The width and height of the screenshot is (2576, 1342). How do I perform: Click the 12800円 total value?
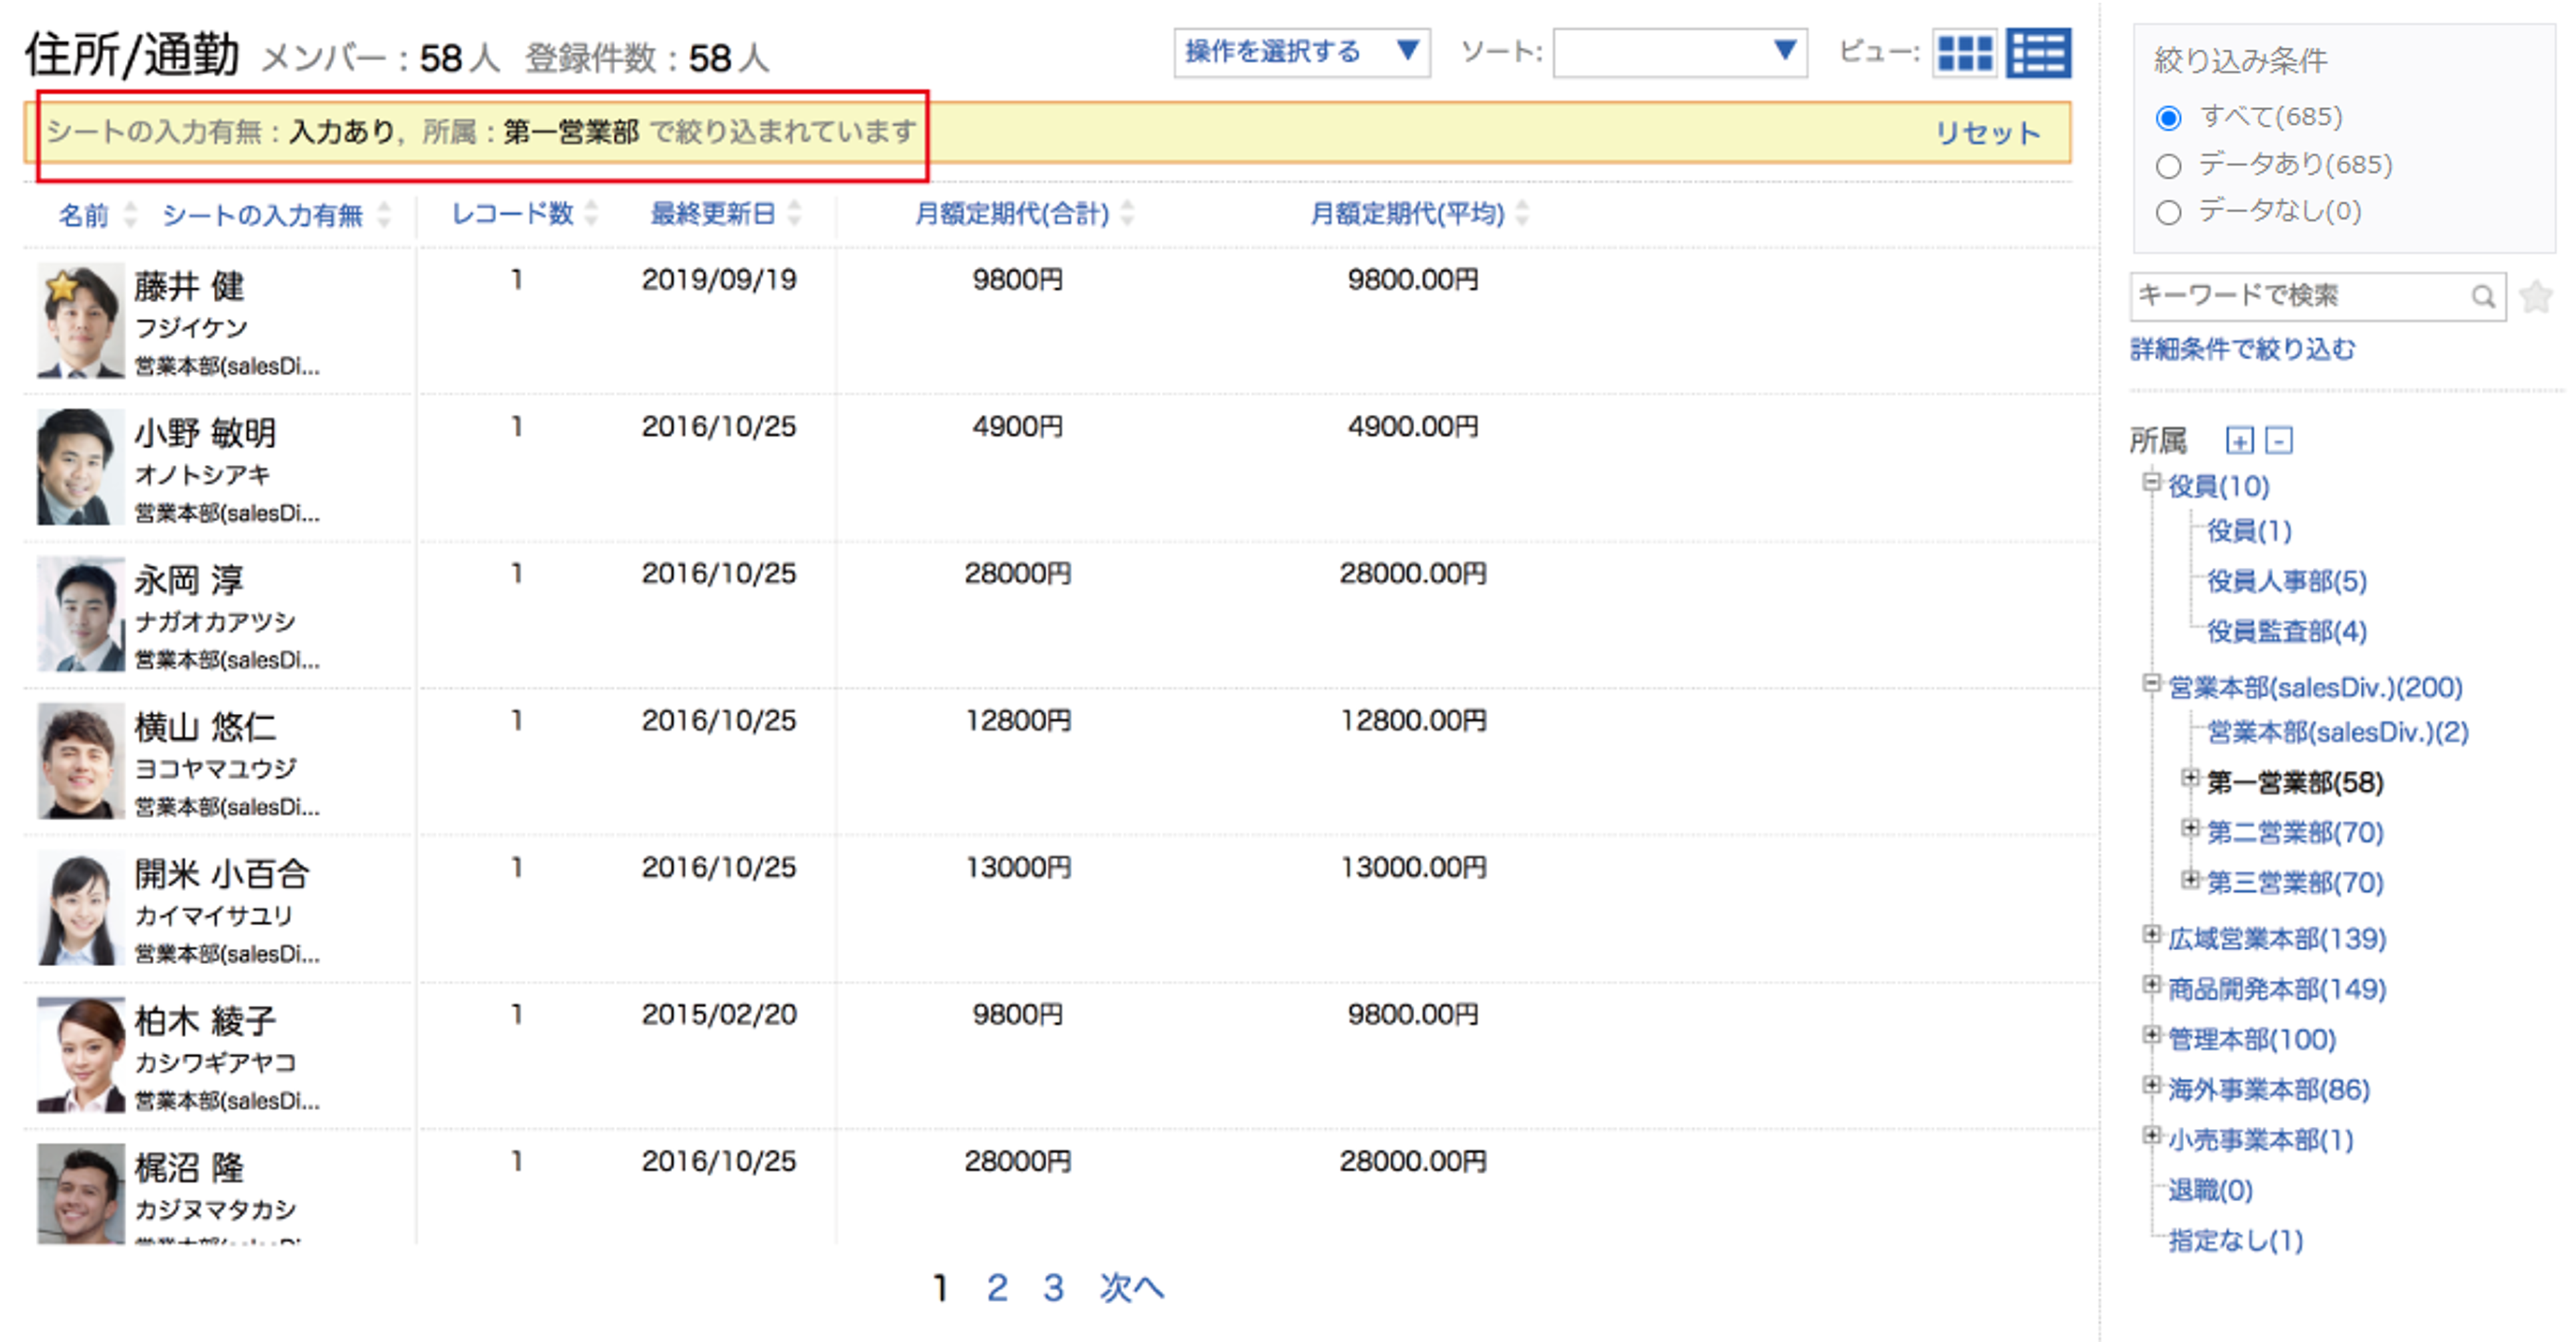click(x=1017, y=720)
